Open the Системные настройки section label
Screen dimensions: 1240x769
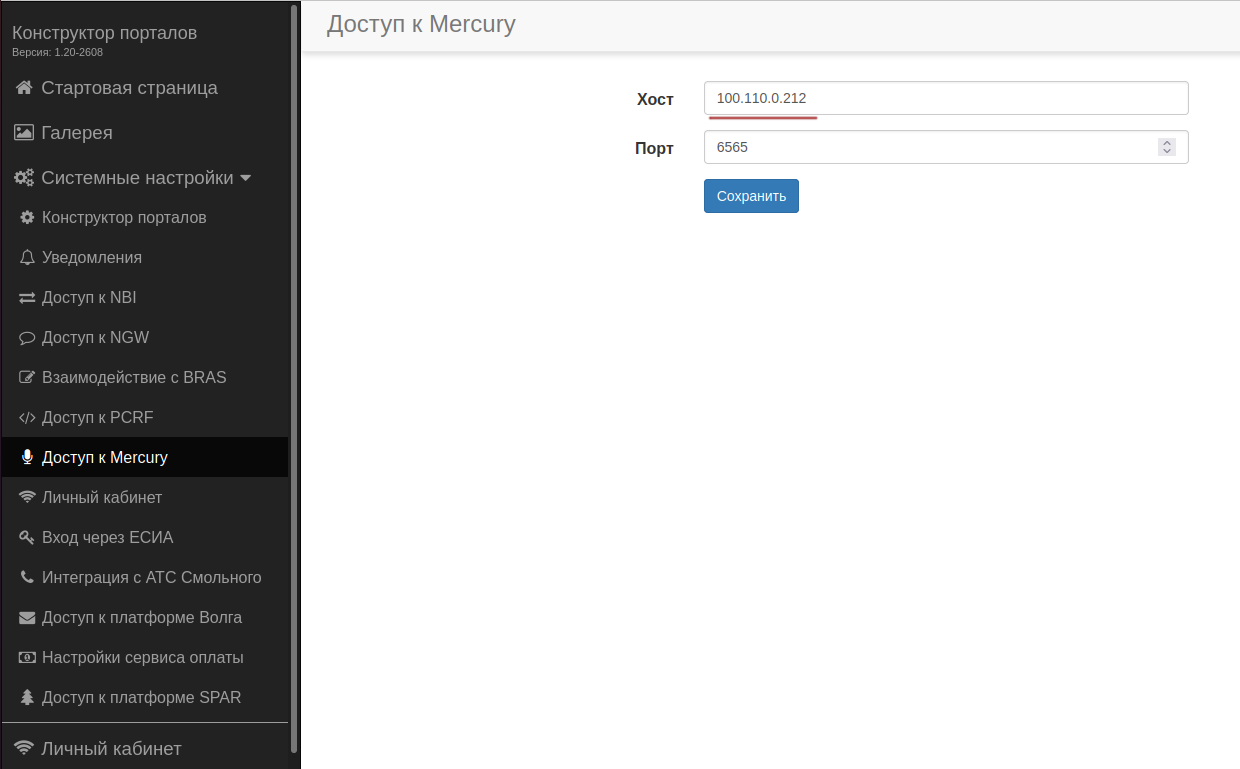pos(137,178)
